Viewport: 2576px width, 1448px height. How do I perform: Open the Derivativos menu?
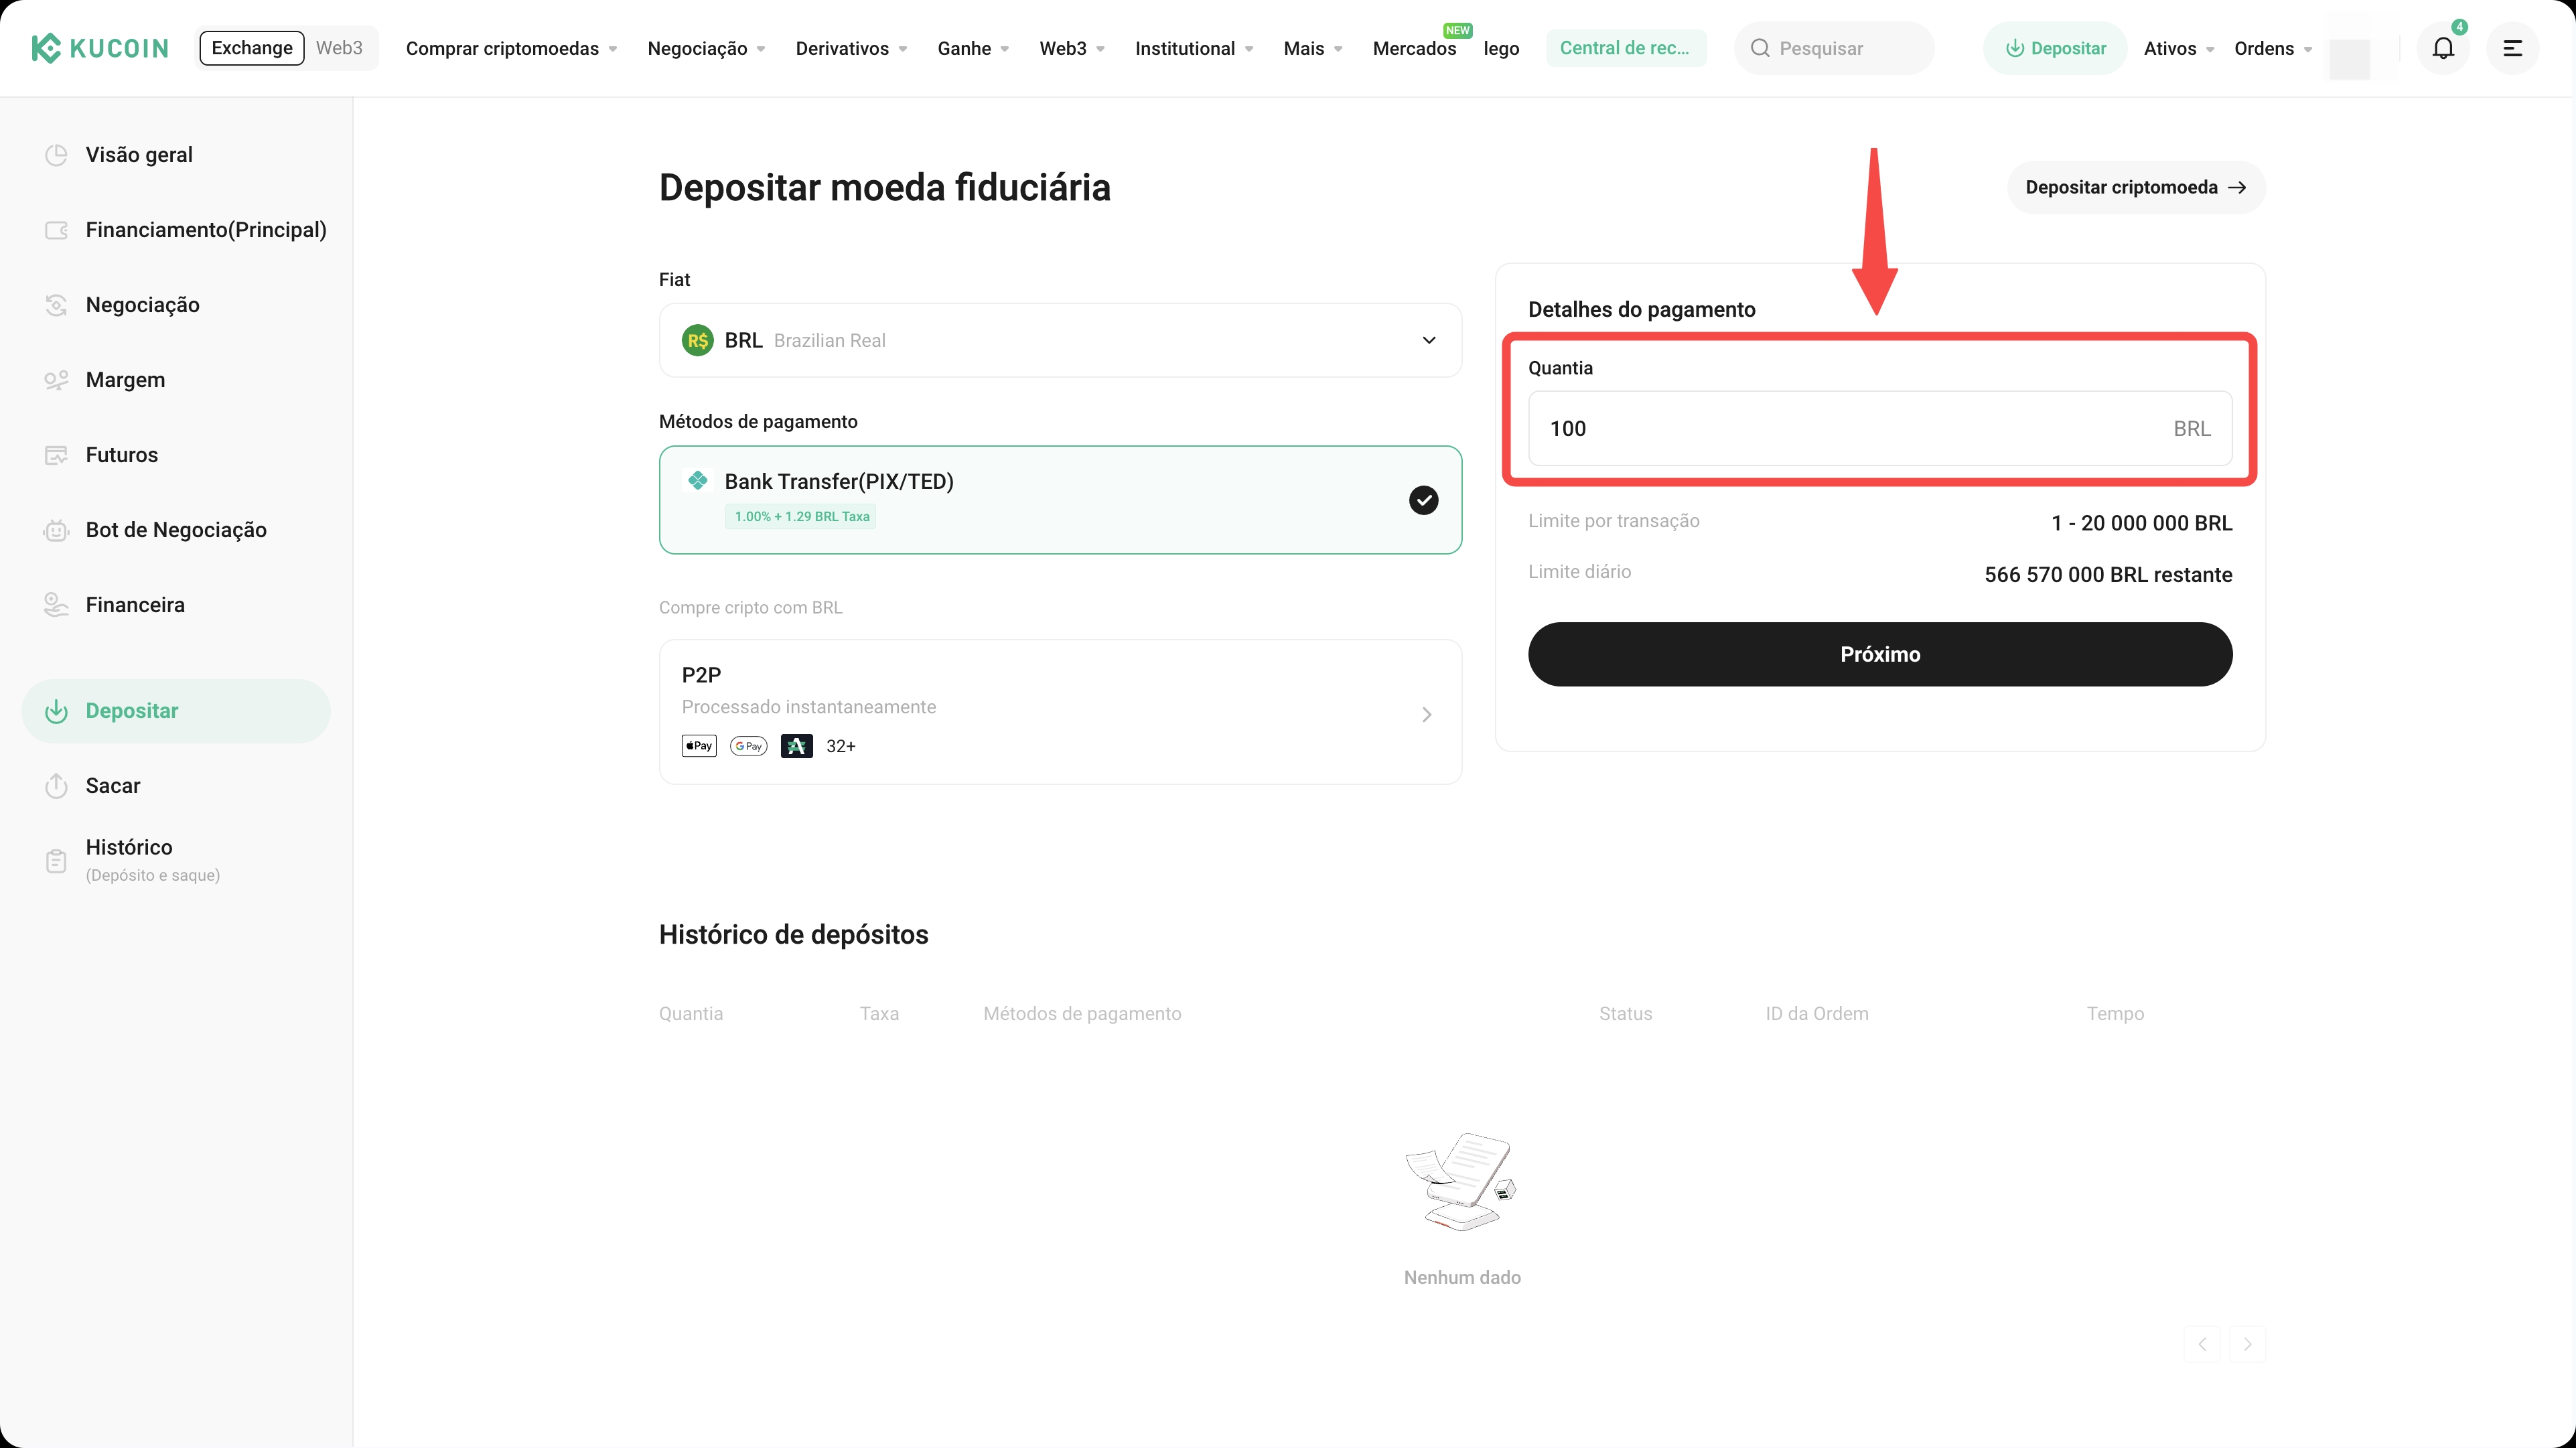pos(851,48)
